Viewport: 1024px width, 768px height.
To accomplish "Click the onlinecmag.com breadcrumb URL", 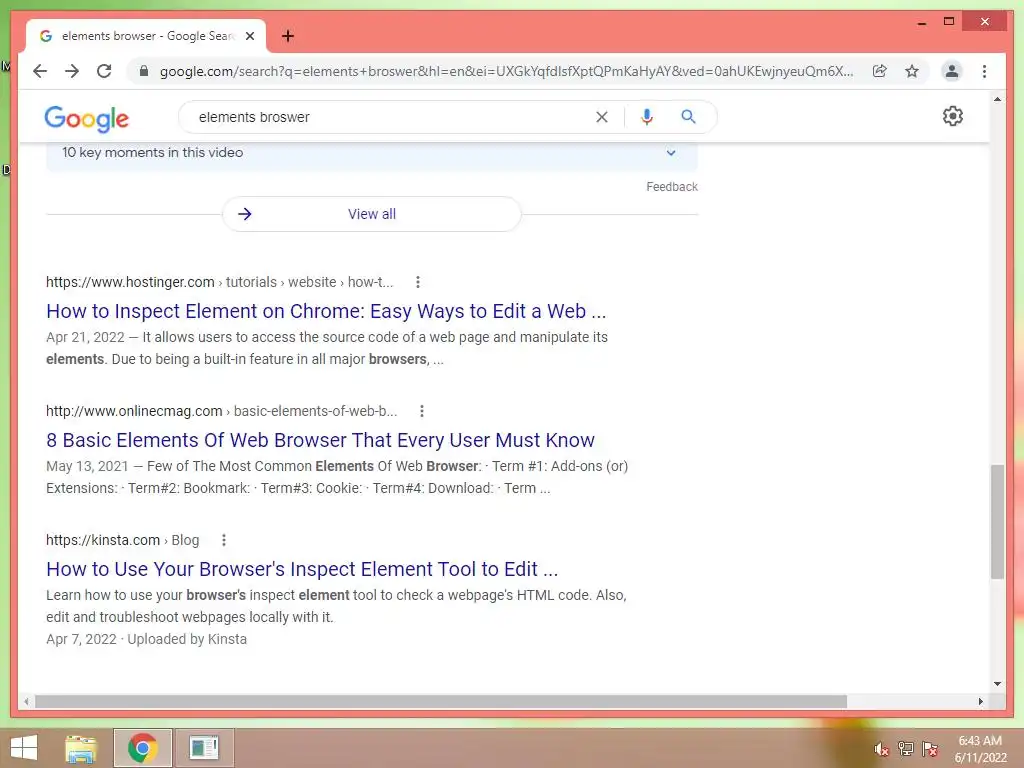I will tap(221, 411).
